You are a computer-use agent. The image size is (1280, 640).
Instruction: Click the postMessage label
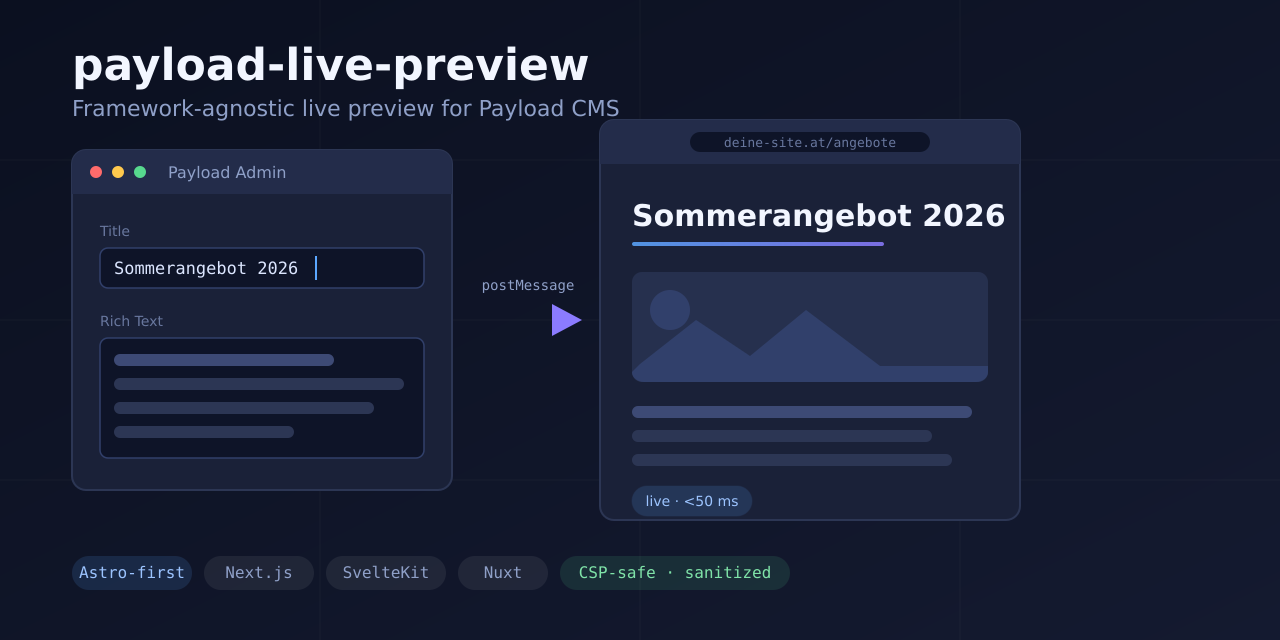coord(528,285)
